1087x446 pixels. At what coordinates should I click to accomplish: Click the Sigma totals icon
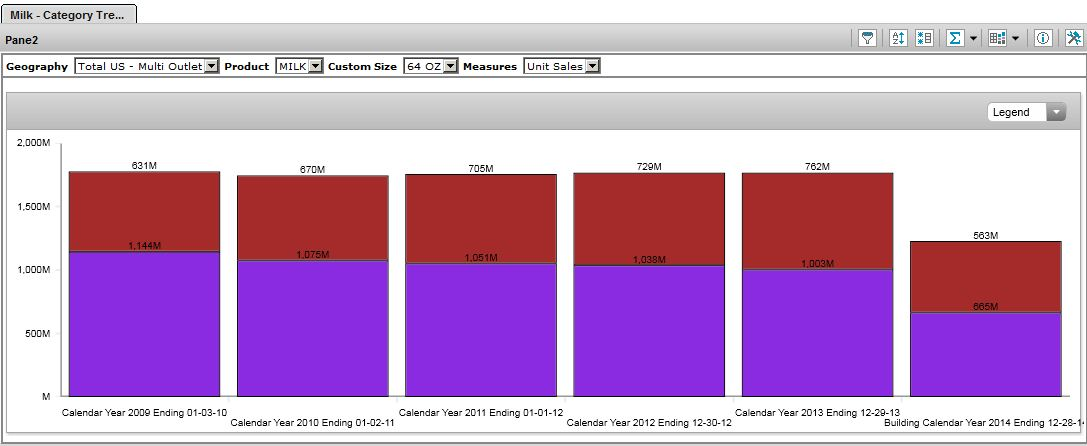pos(955,38)
